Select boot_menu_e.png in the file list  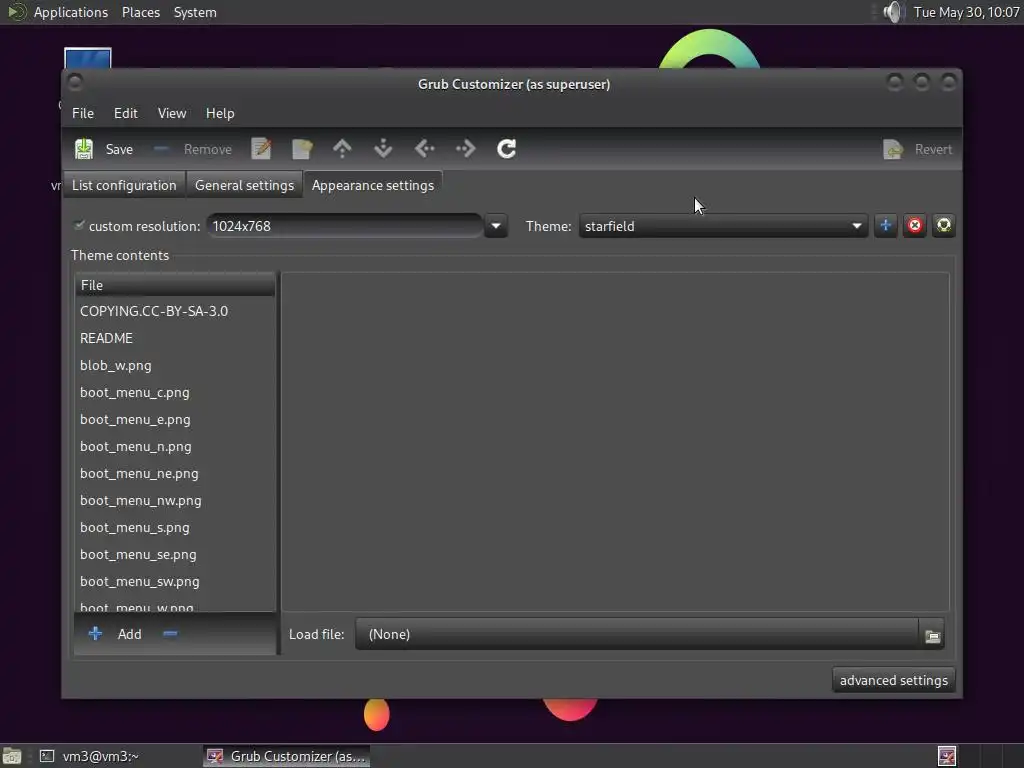point(175,419)
